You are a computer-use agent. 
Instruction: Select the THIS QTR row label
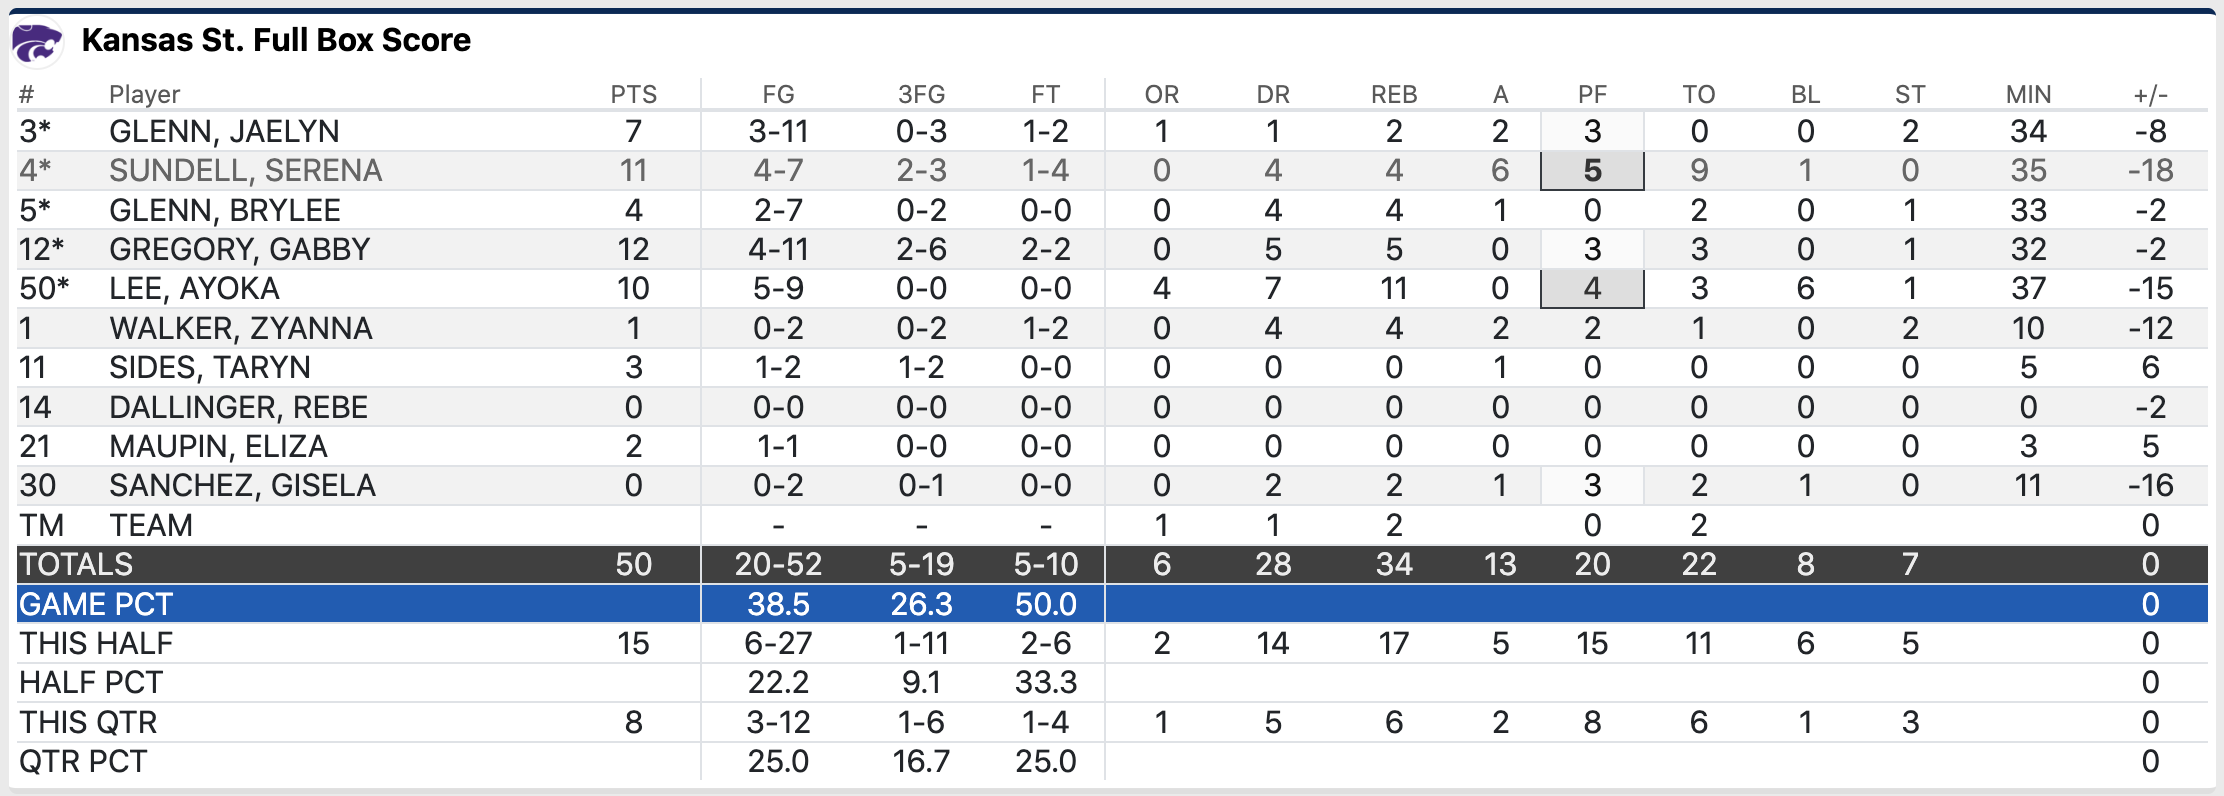(x=88, y=722)
